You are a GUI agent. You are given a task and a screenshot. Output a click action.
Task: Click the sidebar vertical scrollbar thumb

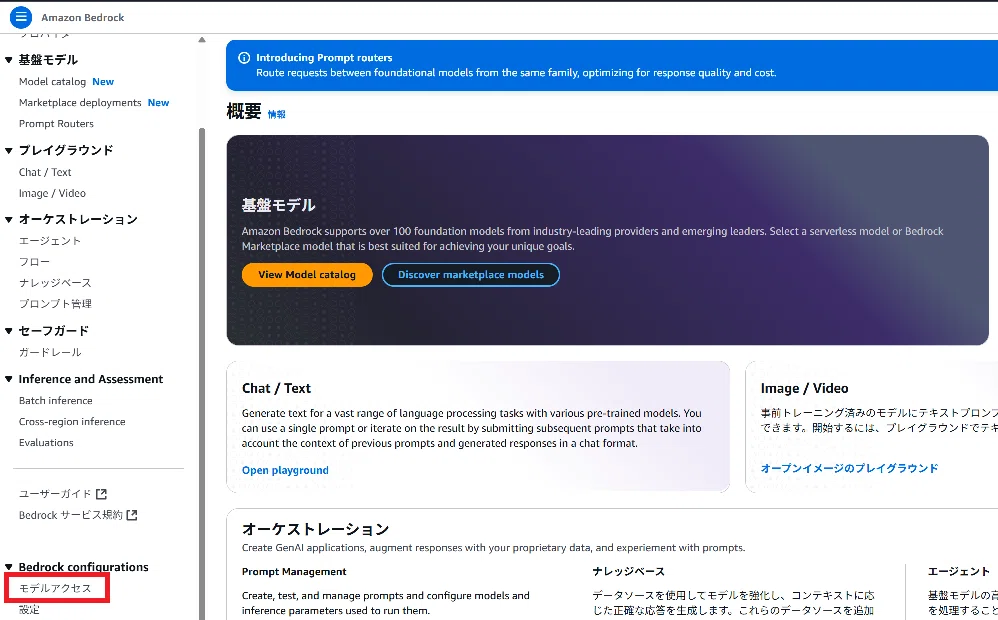click(202, 373)
